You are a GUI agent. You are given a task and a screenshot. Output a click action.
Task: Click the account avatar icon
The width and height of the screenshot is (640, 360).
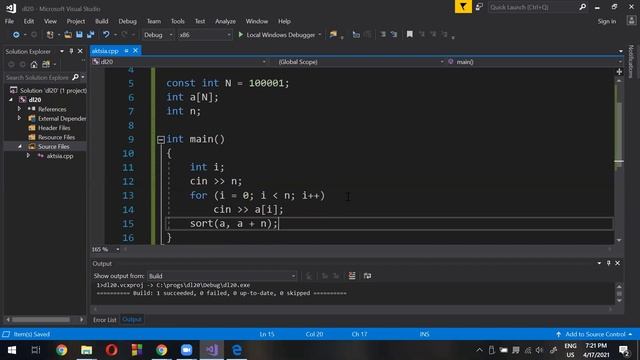tap(631, 21)
